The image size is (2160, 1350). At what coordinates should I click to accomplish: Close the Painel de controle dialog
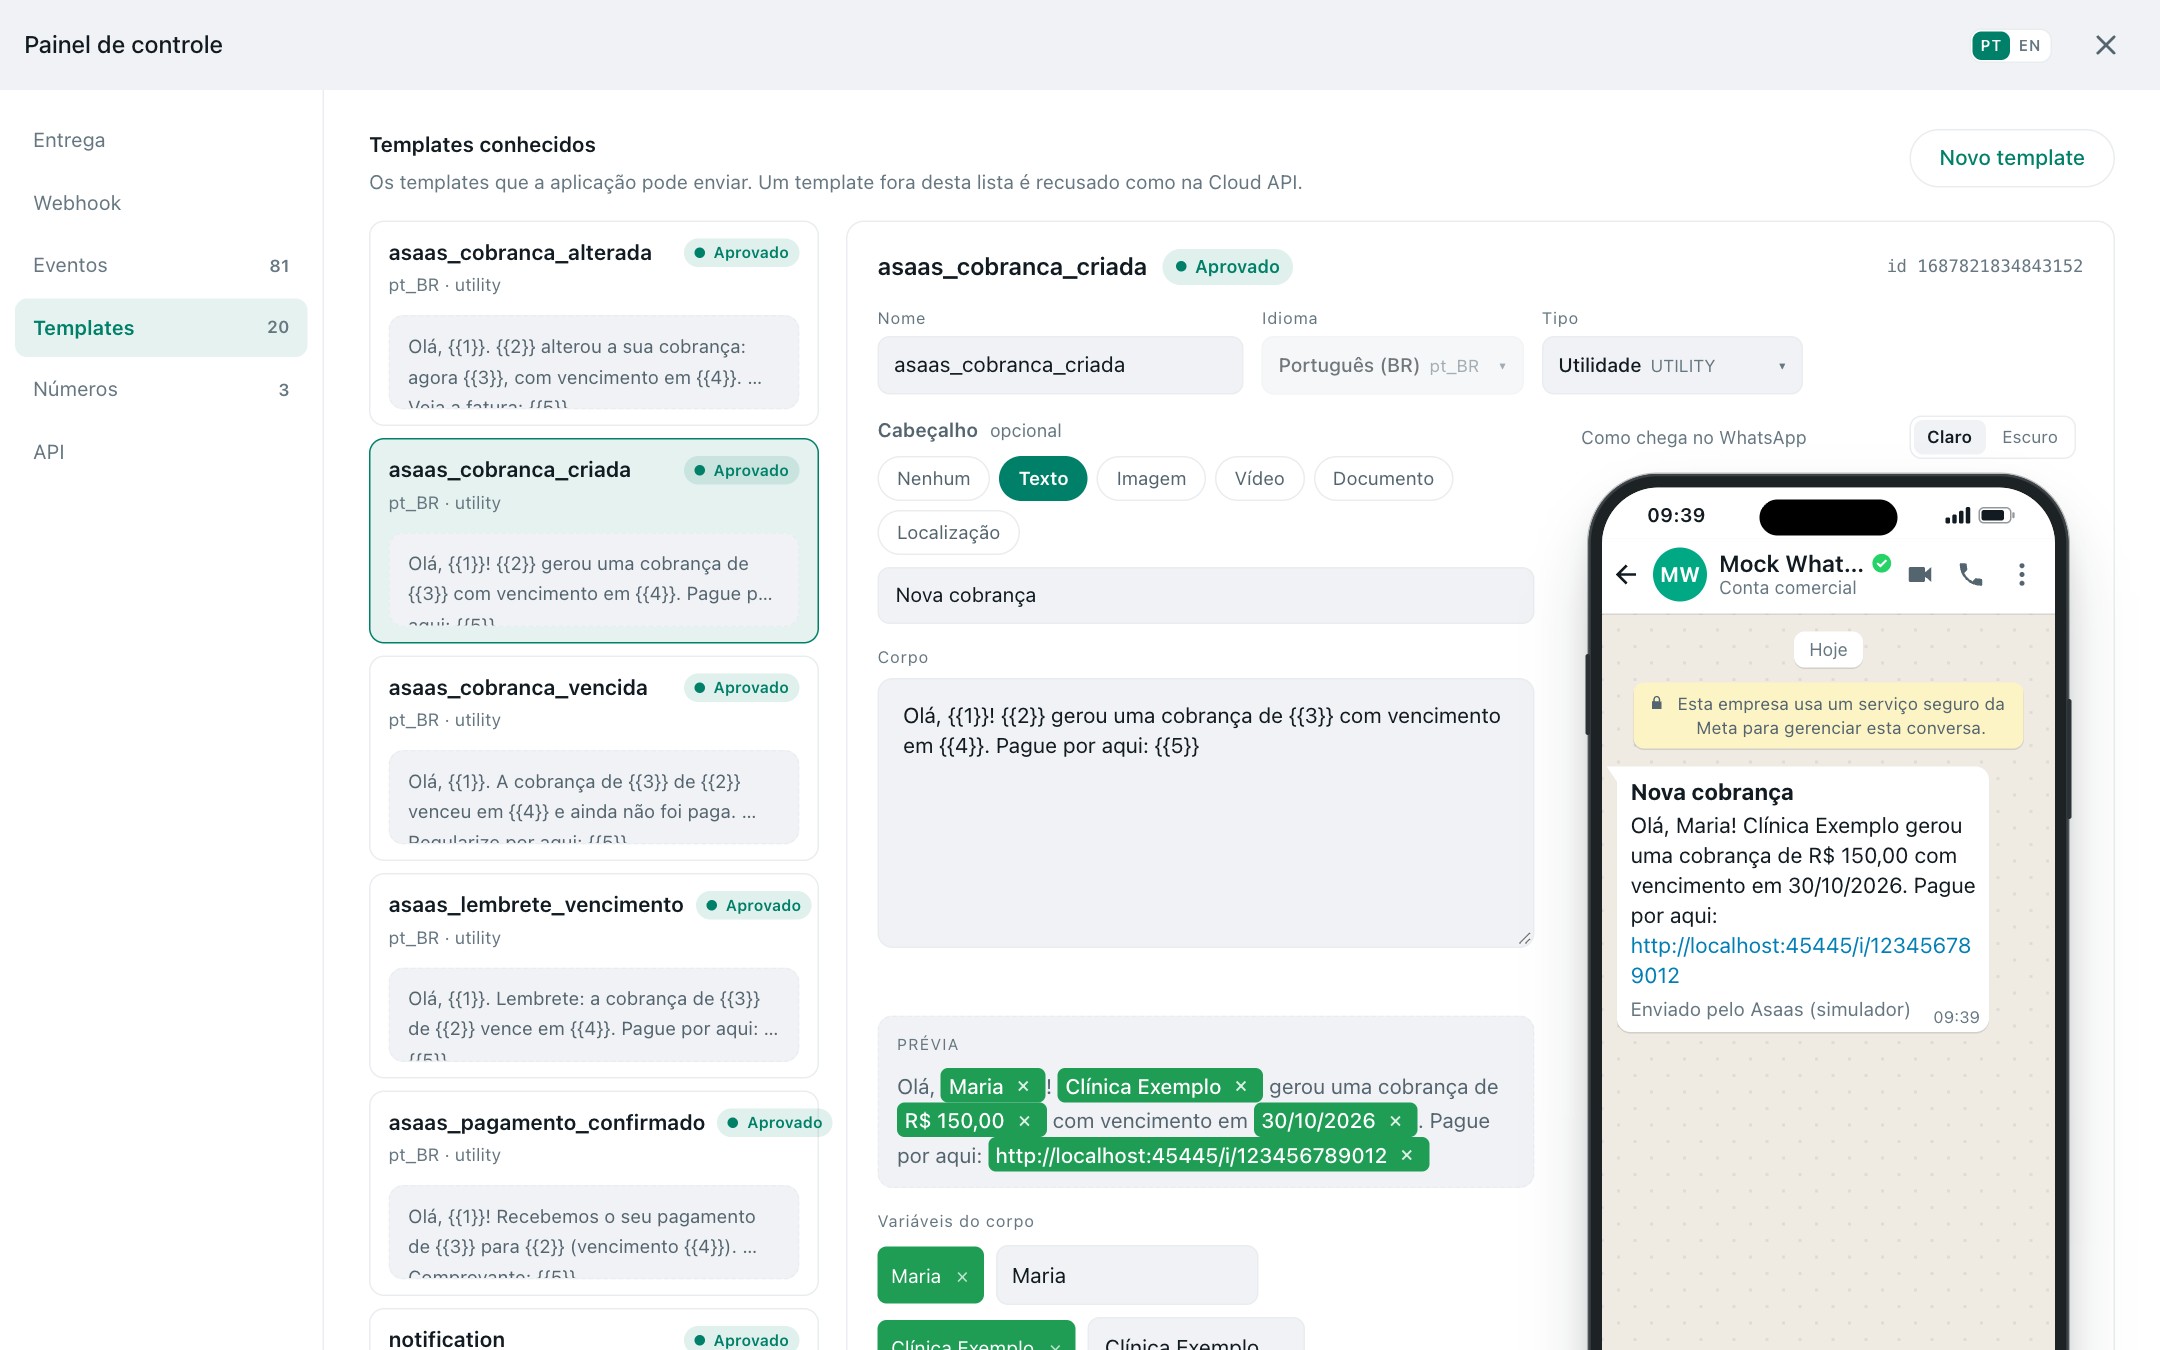click(2105, 45)
